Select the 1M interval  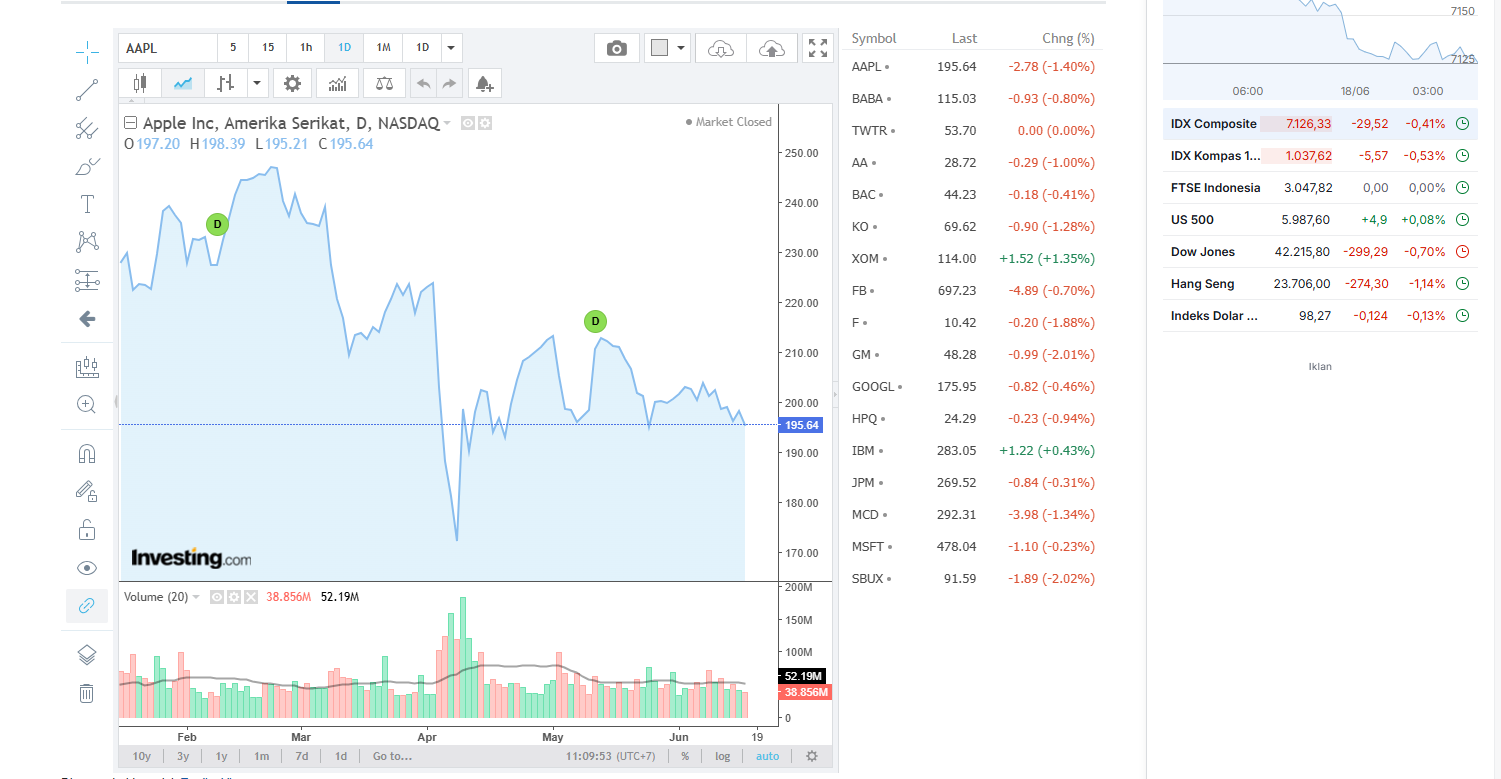coord(383,48)
